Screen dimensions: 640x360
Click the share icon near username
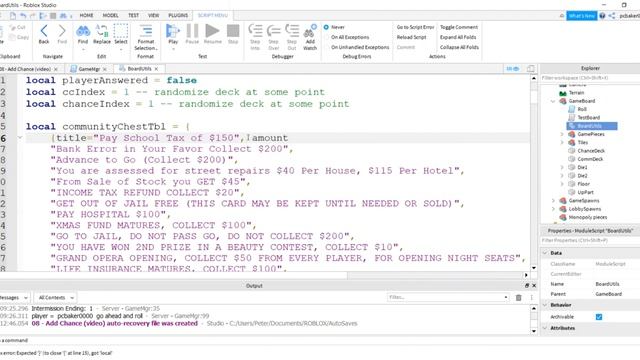pyautogui.click(x=612, y=16)
